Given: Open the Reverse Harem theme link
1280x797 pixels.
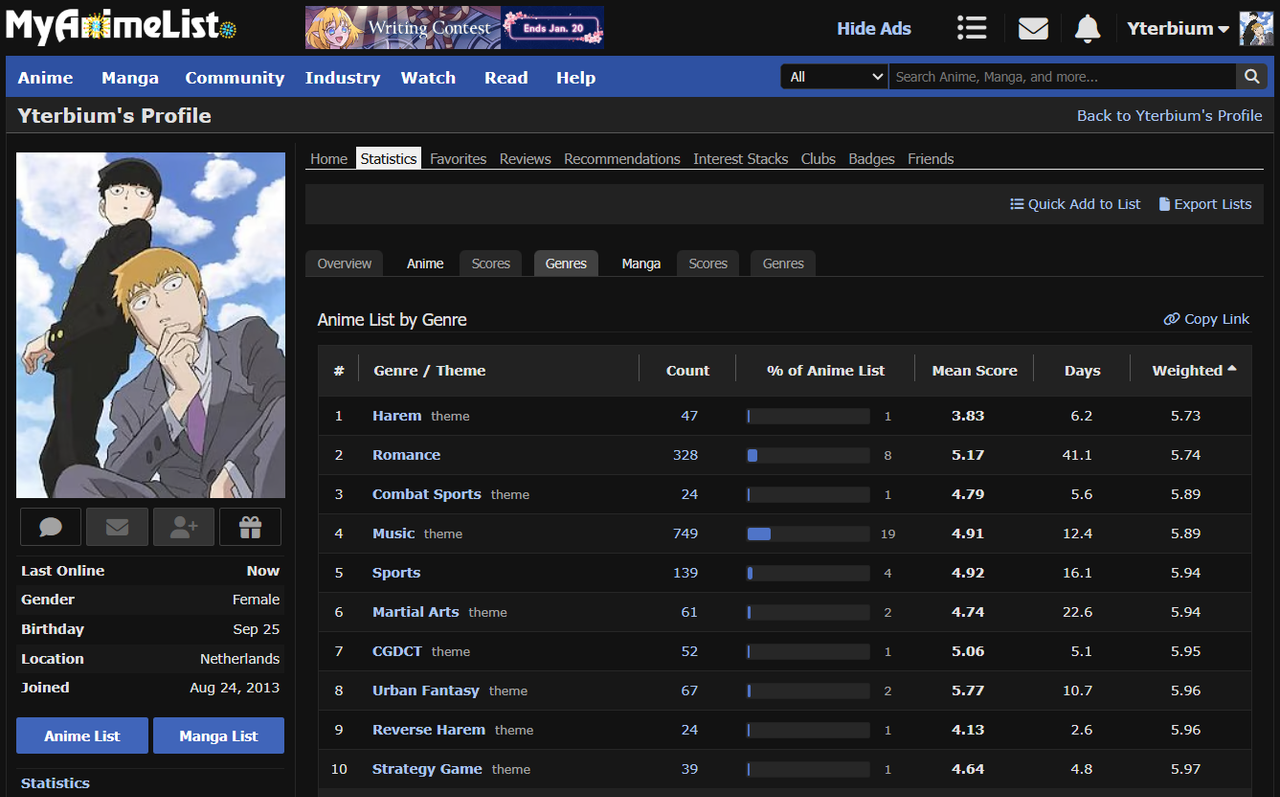Looking at the screenshot, I should [x=429, y=729].
